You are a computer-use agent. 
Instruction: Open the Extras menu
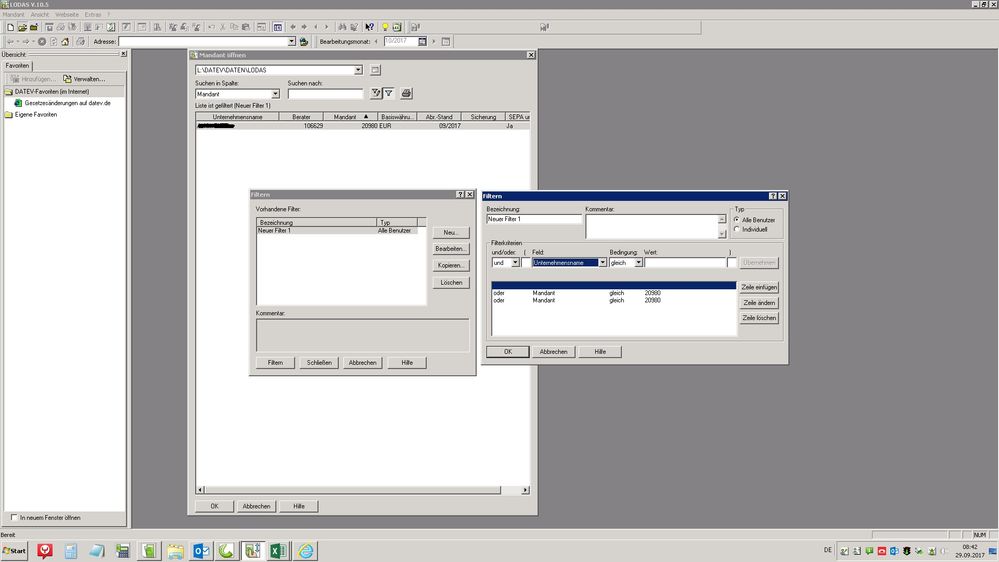click(93, 14)
